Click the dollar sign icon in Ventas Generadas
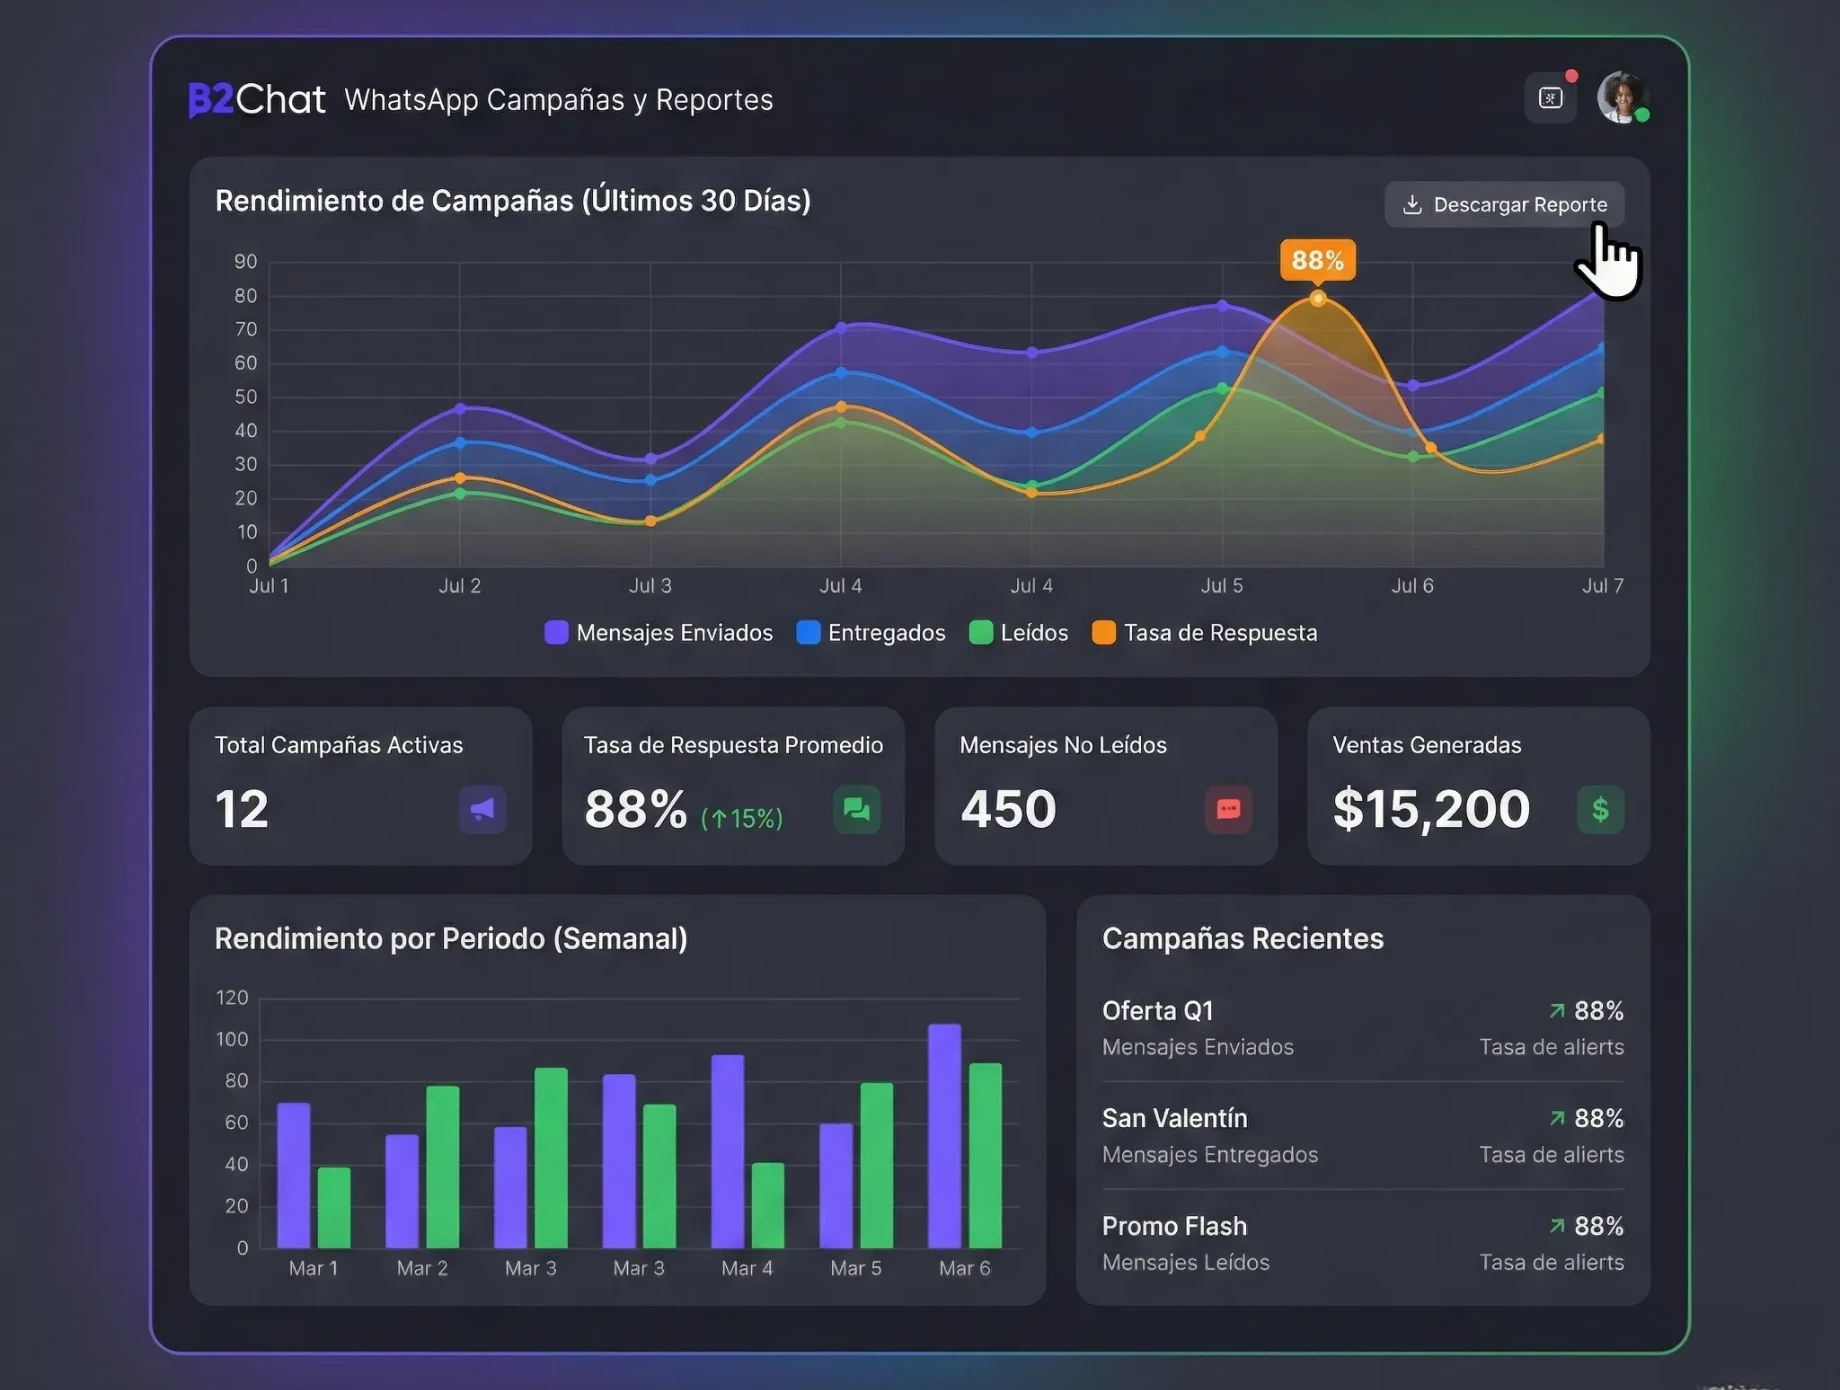1840x1390 pixels. pyautogui.click(x=1600, y=809)
